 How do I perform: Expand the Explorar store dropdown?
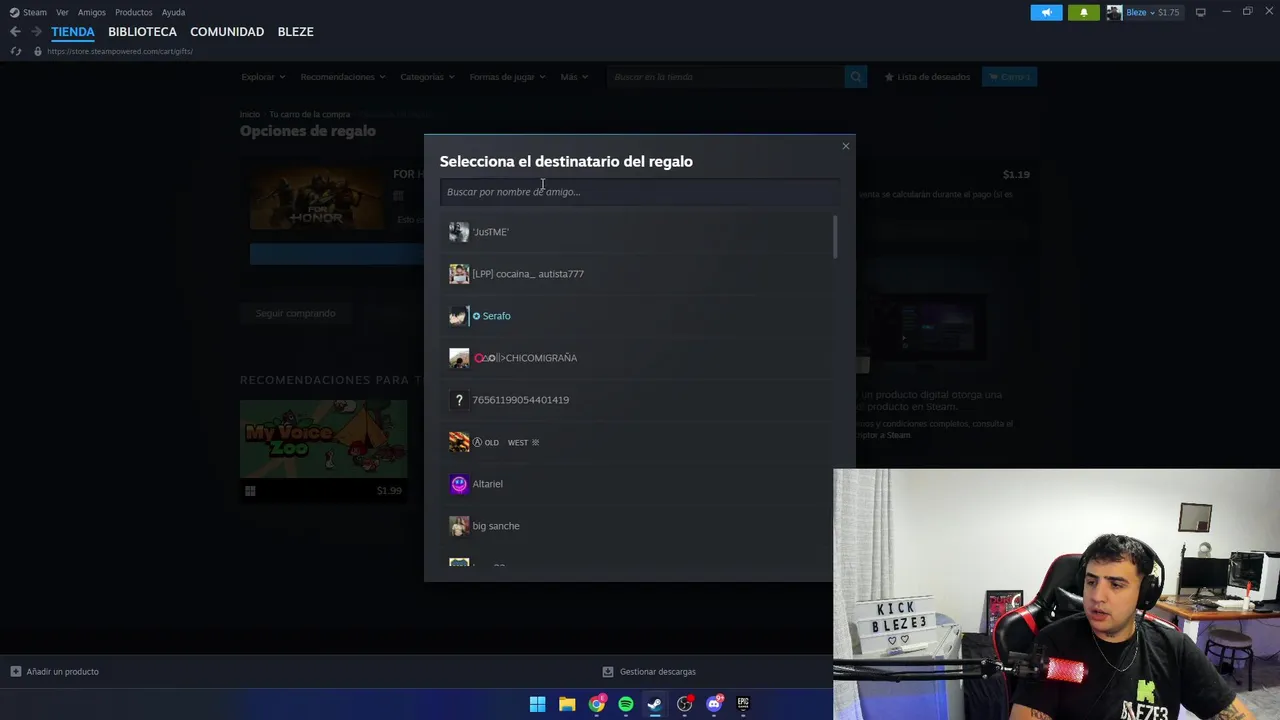(x=263, y=77)
